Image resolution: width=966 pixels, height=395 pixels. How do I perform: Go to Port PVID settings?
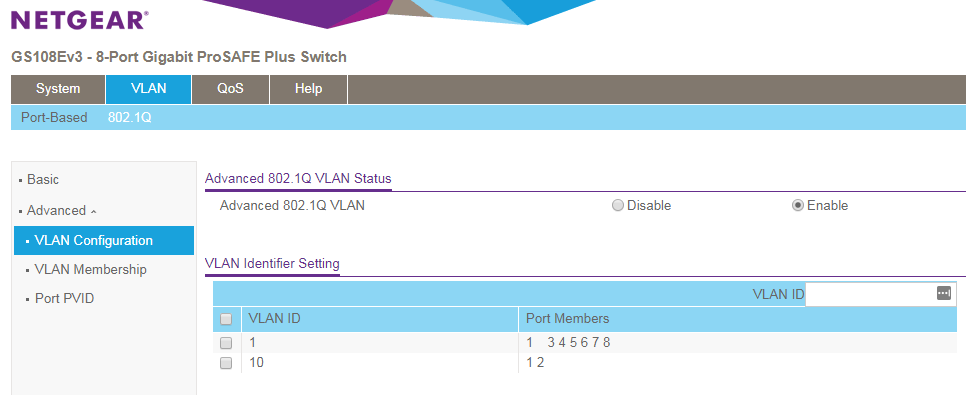(64, 299)
